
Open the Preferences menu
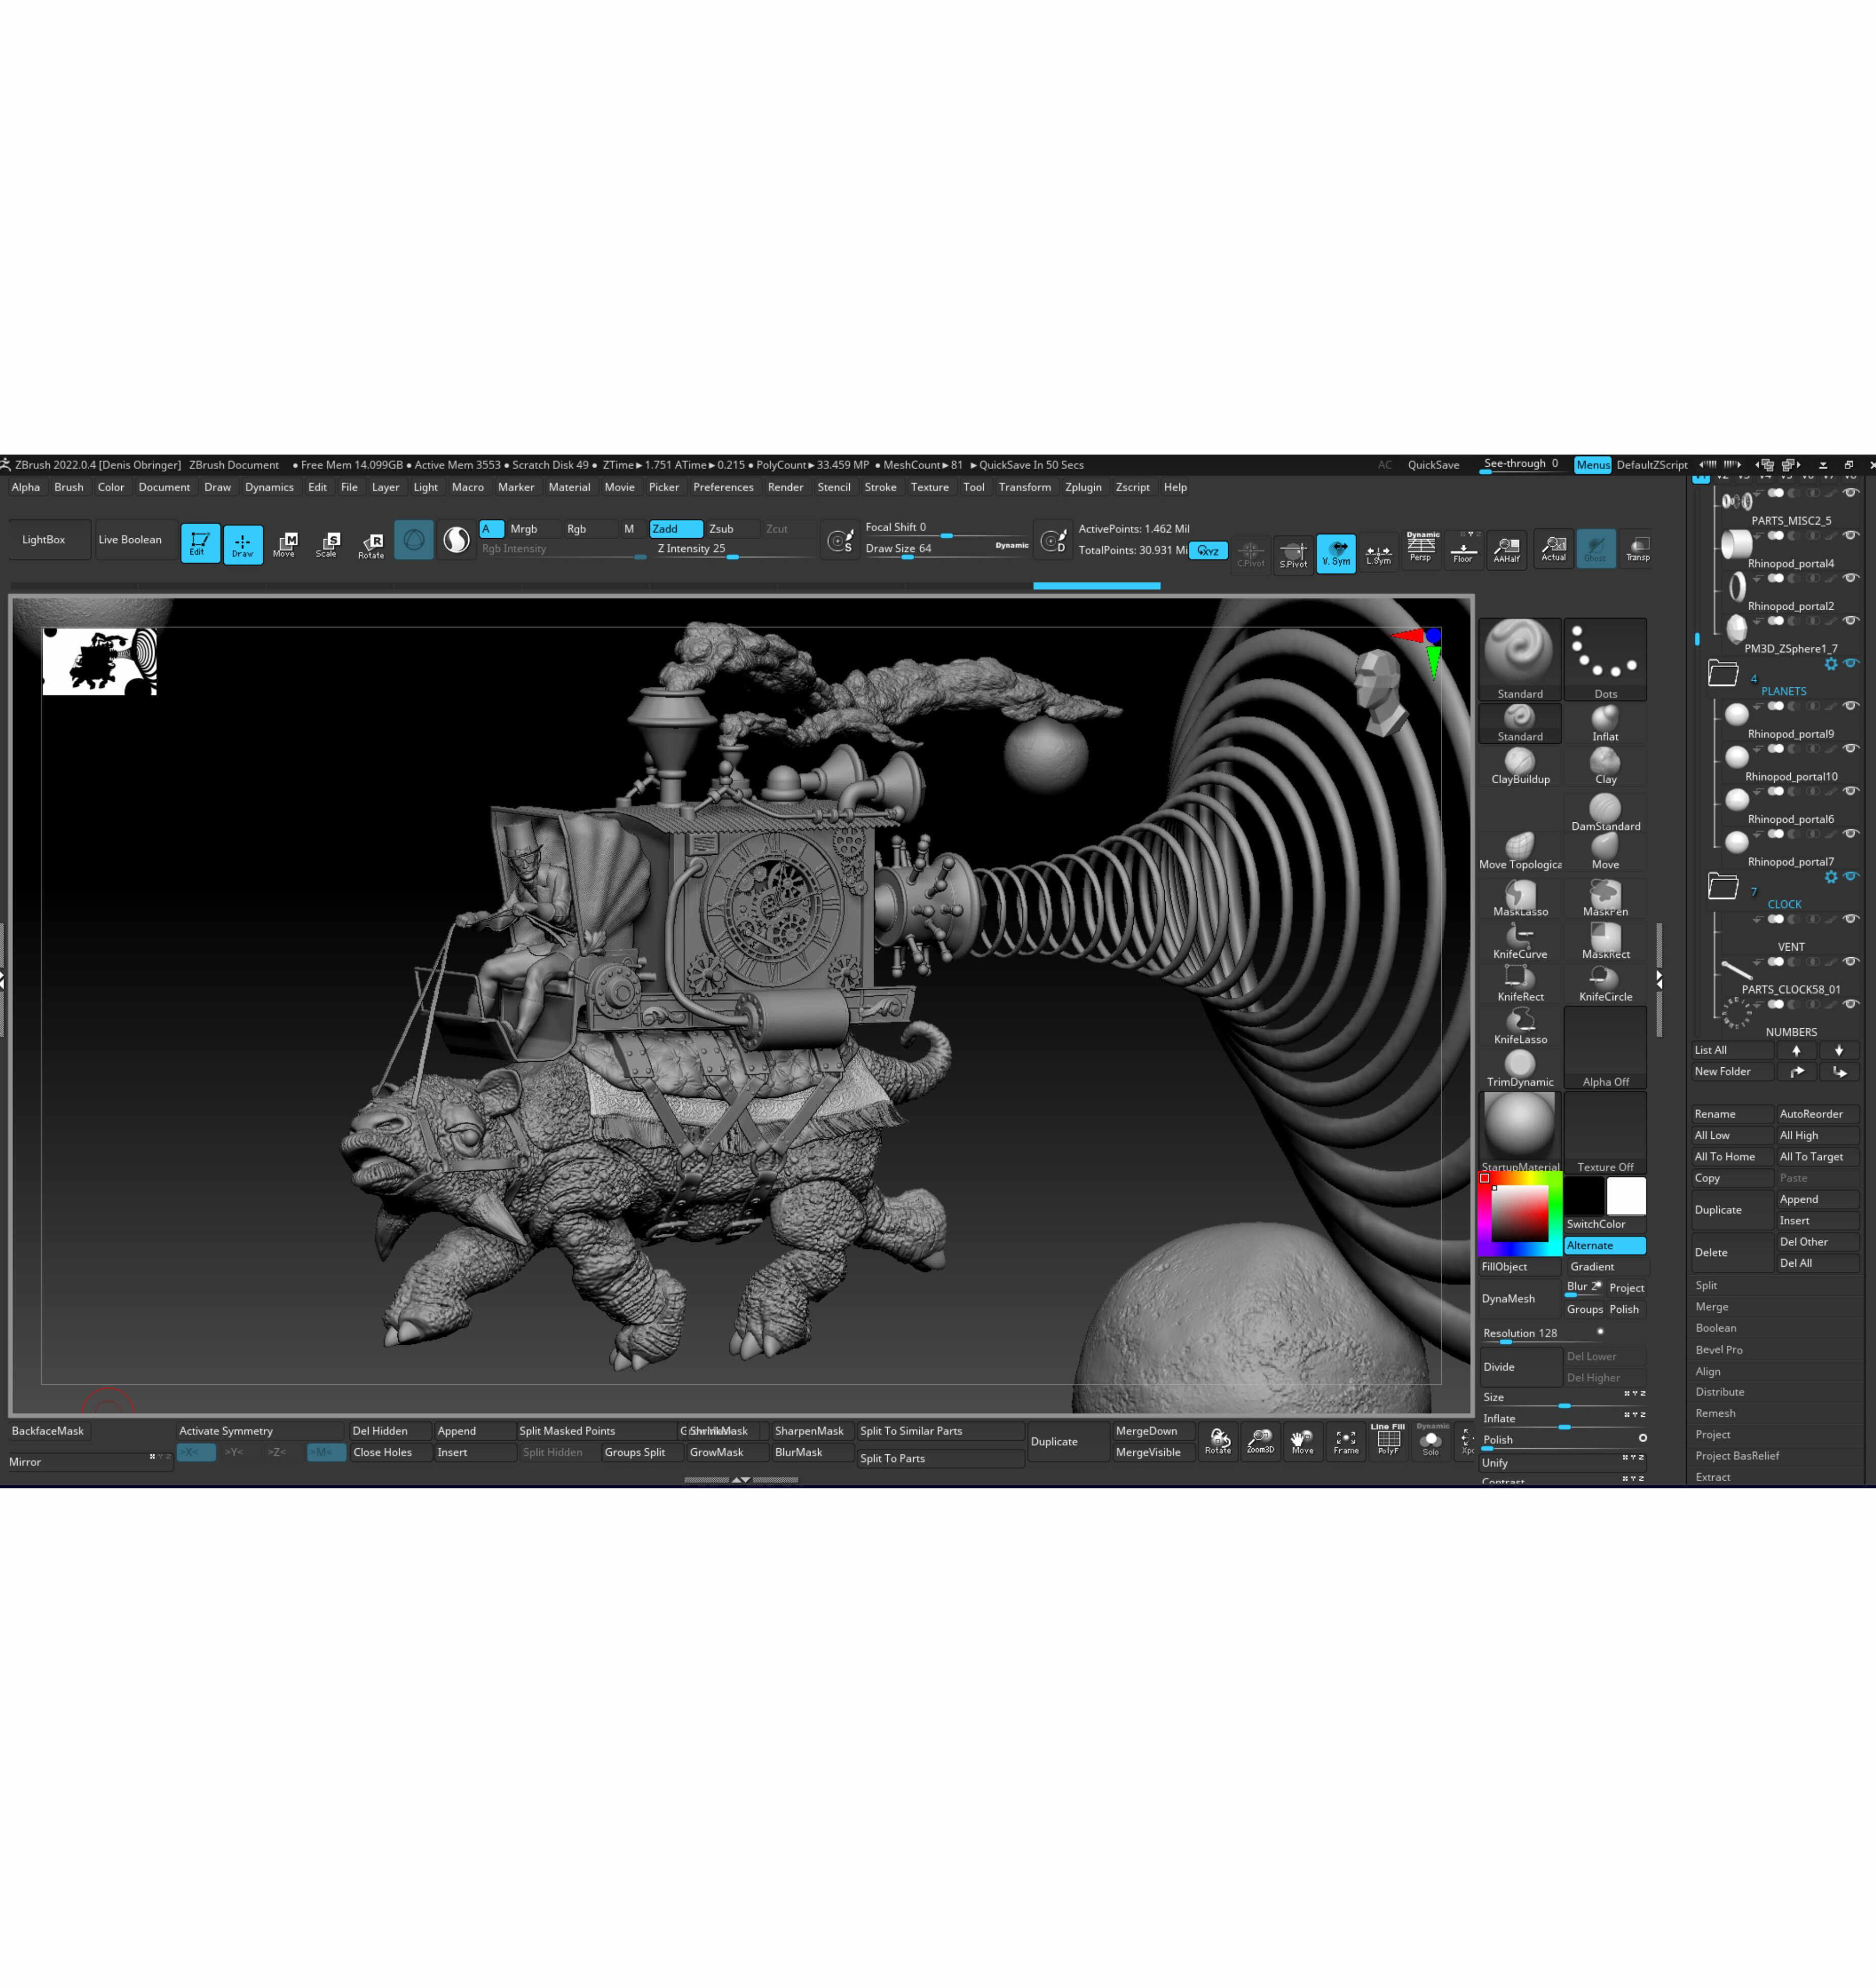click(x=723, y=487)
